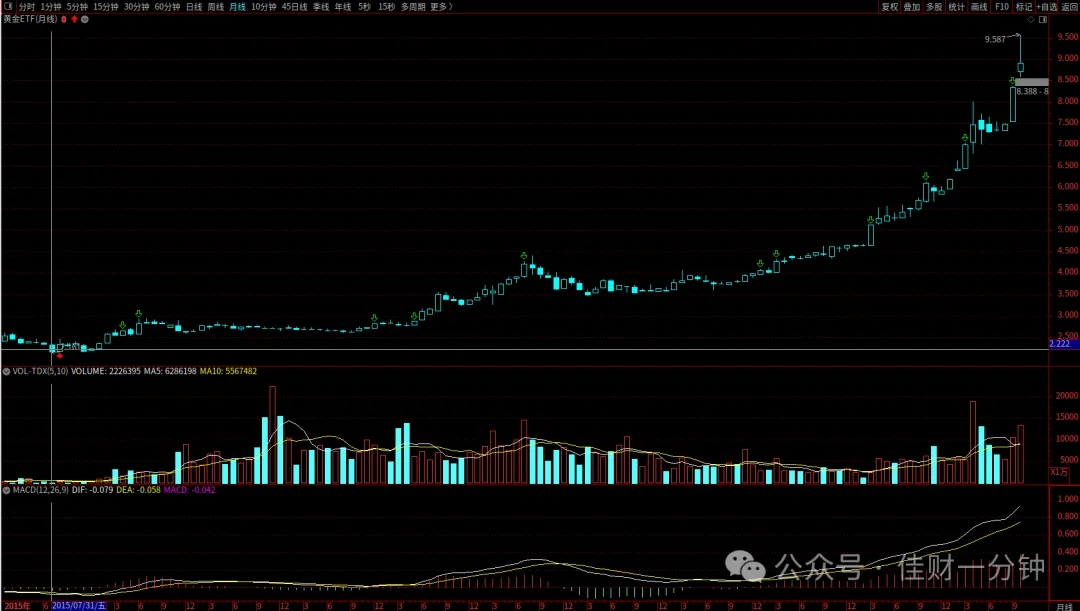The height and width of the screenshot is (611, 1080).
Task: Click the red marker below 2015/07 candle
Action: point(60,355)
